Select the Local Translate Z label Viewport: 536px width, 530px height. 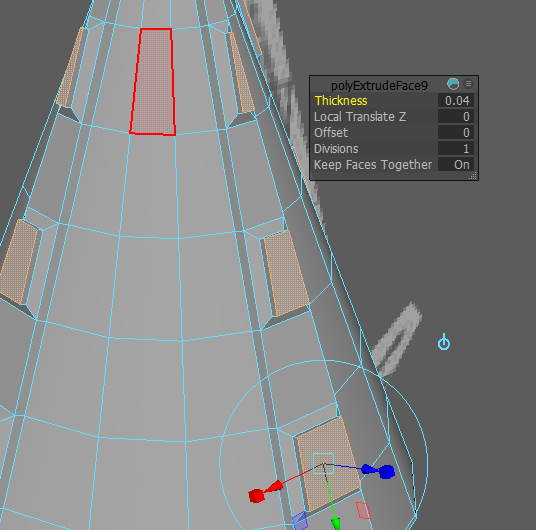[360, 117]
